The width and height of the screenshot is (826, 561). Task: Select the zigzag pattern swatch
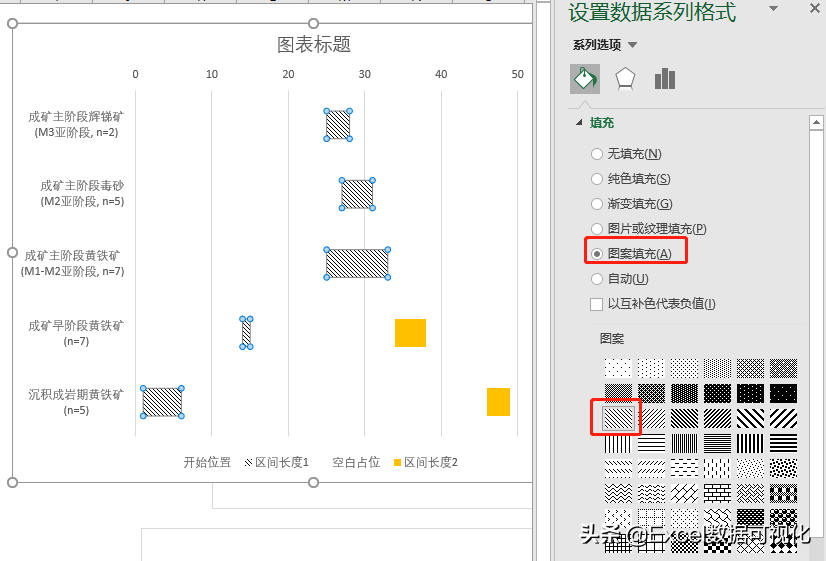618,494
